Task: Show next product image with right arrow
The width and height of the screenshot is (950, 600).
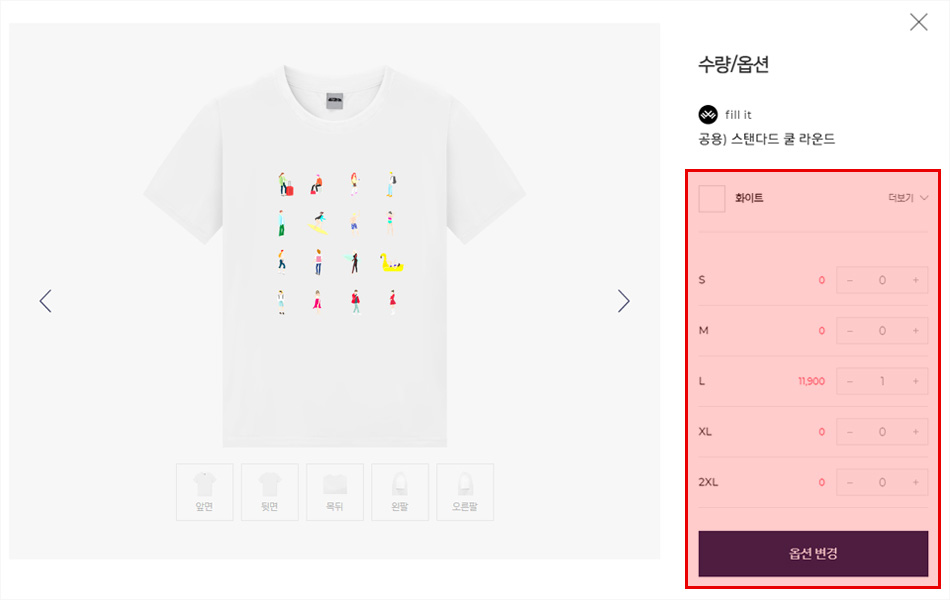Action: tap(624, 301)
